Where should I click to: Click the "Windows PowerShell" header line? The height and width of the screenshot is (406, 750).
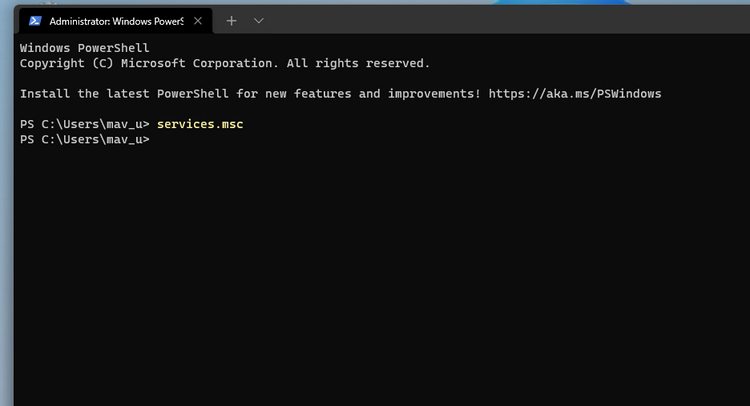(84, 48)
